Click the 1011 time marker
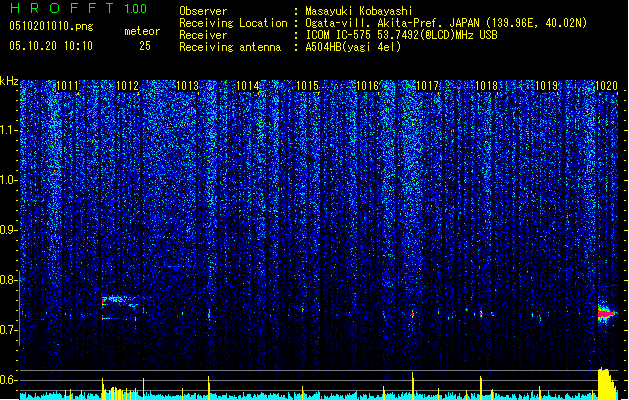Image resolution: width=629 pixels, height=400 pixels. click(67, 85)
